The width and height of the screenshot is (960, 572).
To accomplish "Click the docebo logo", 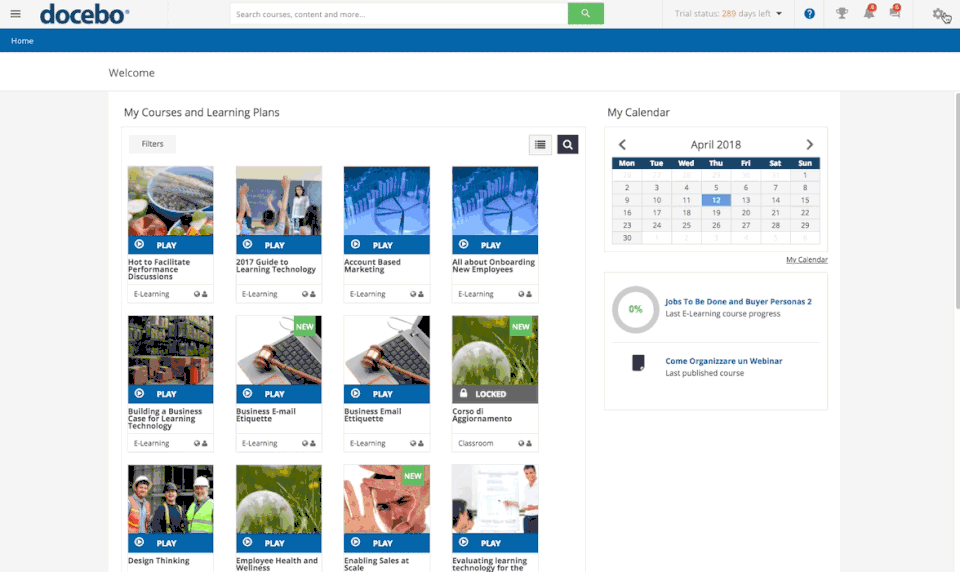I will pos(84,14).
